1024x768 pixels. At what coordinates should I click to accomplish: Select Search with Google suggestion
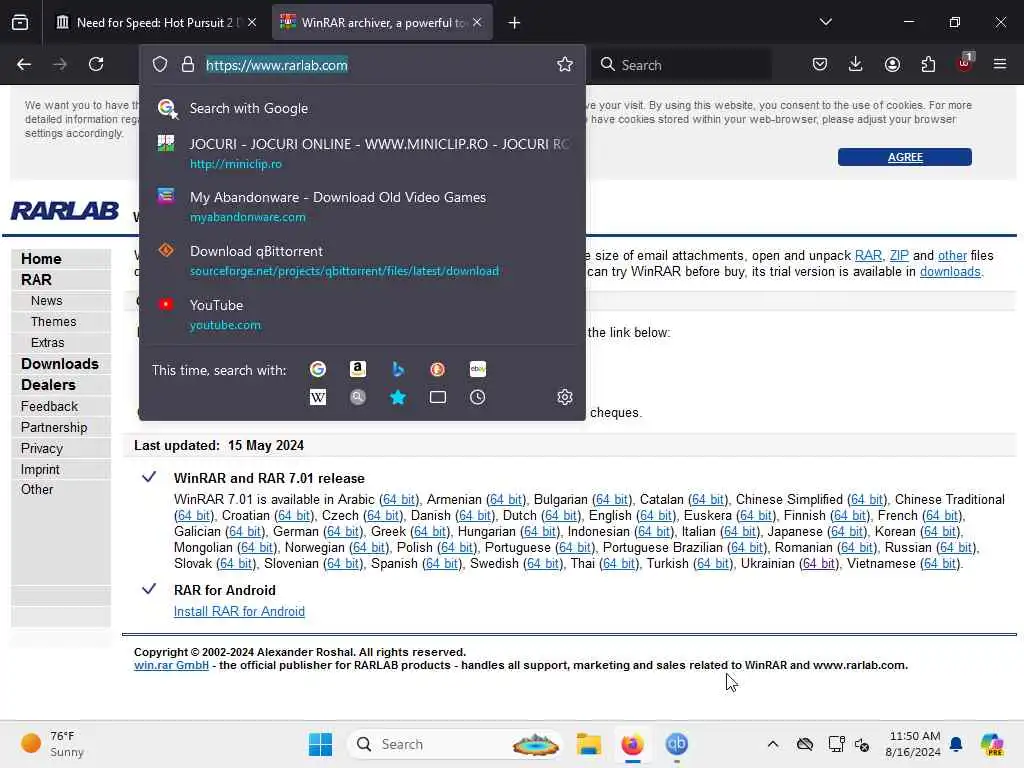point(362,108)
